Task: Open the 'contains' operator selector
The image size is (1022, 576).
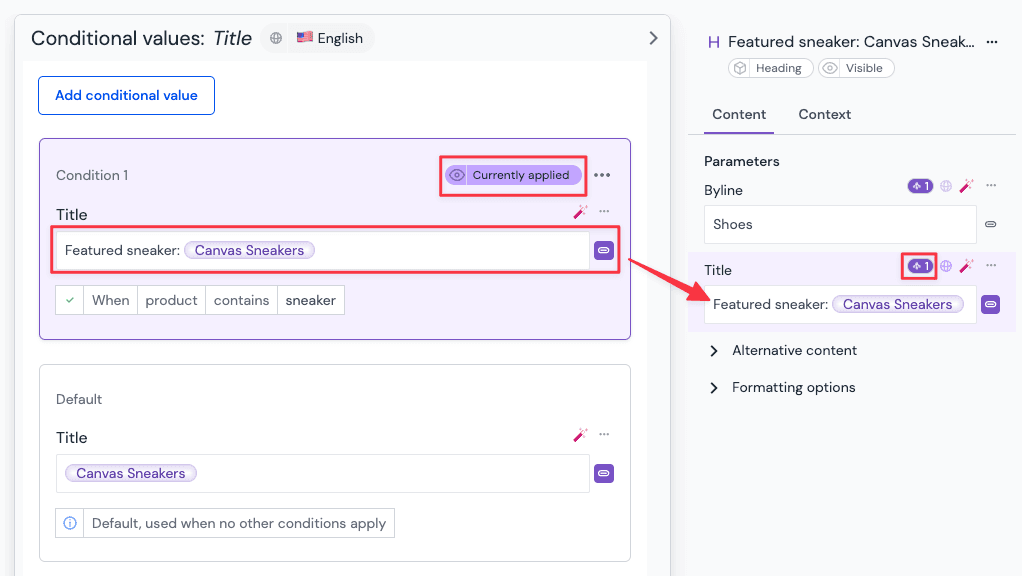Action: click(241, 300)
